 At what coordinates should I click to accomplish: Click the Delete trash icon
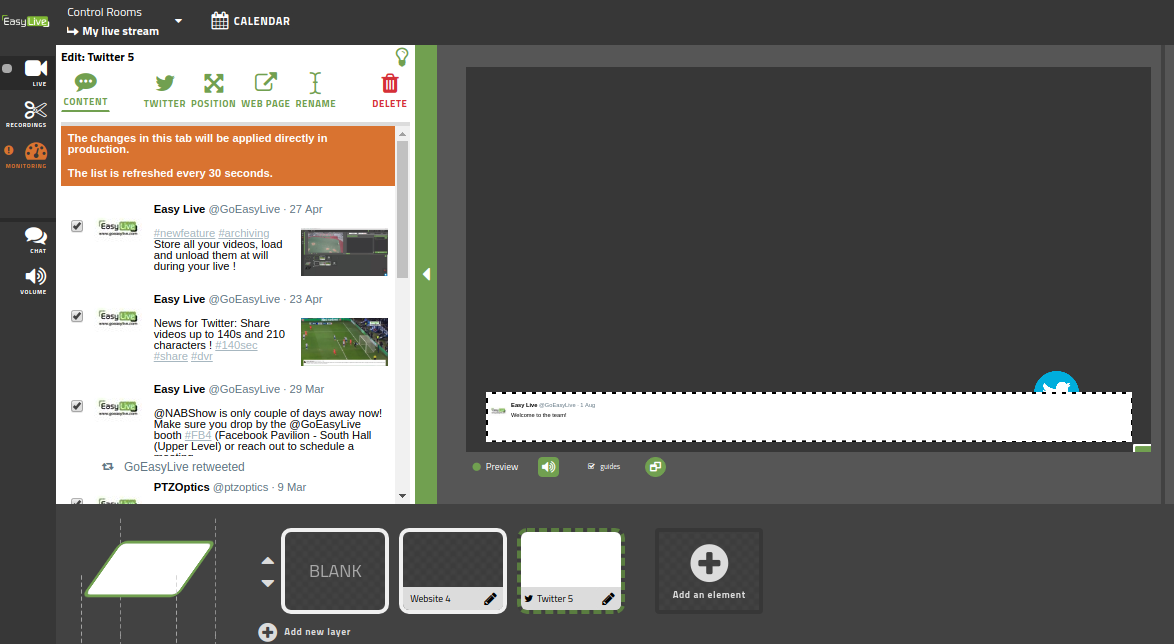pos(389,83)
